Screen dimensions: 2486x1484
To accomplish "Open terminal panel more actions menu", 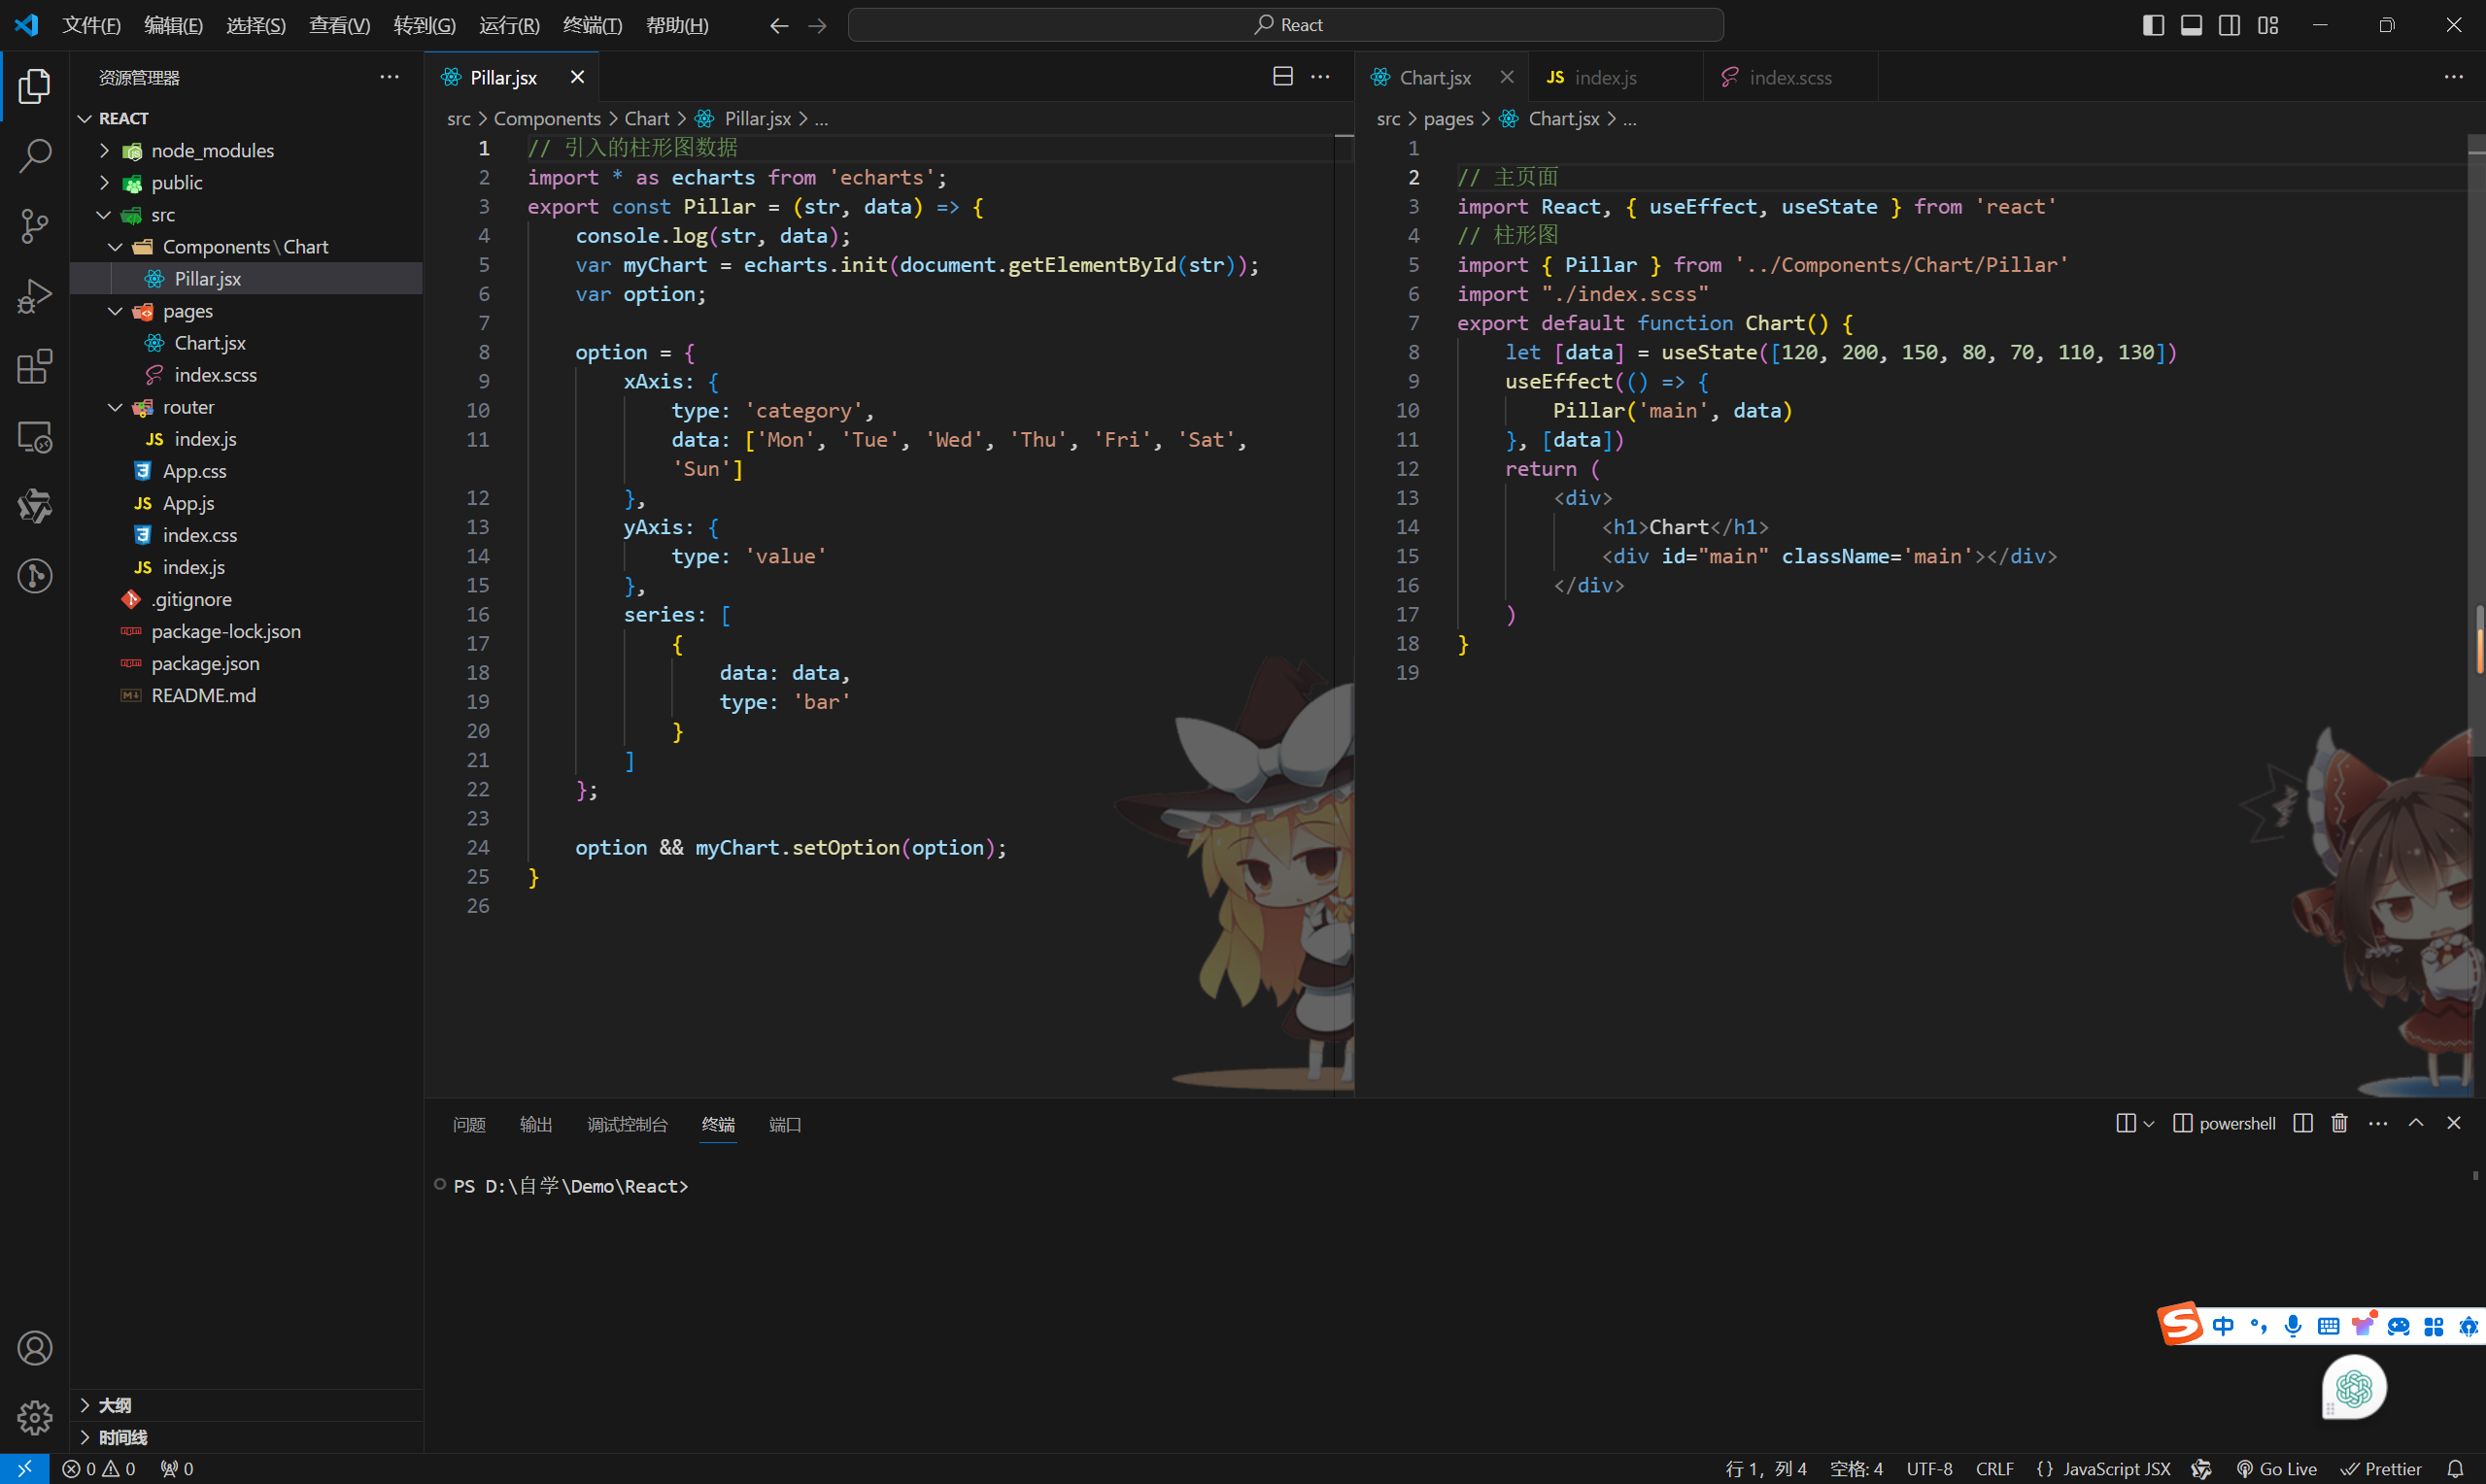I will click(2377, 1123).
